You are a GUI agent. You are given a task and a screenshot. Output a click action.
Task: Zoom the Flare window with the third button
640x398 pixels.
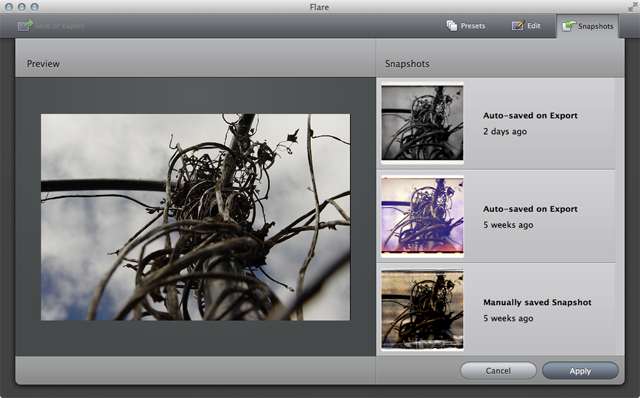(35, 7)
